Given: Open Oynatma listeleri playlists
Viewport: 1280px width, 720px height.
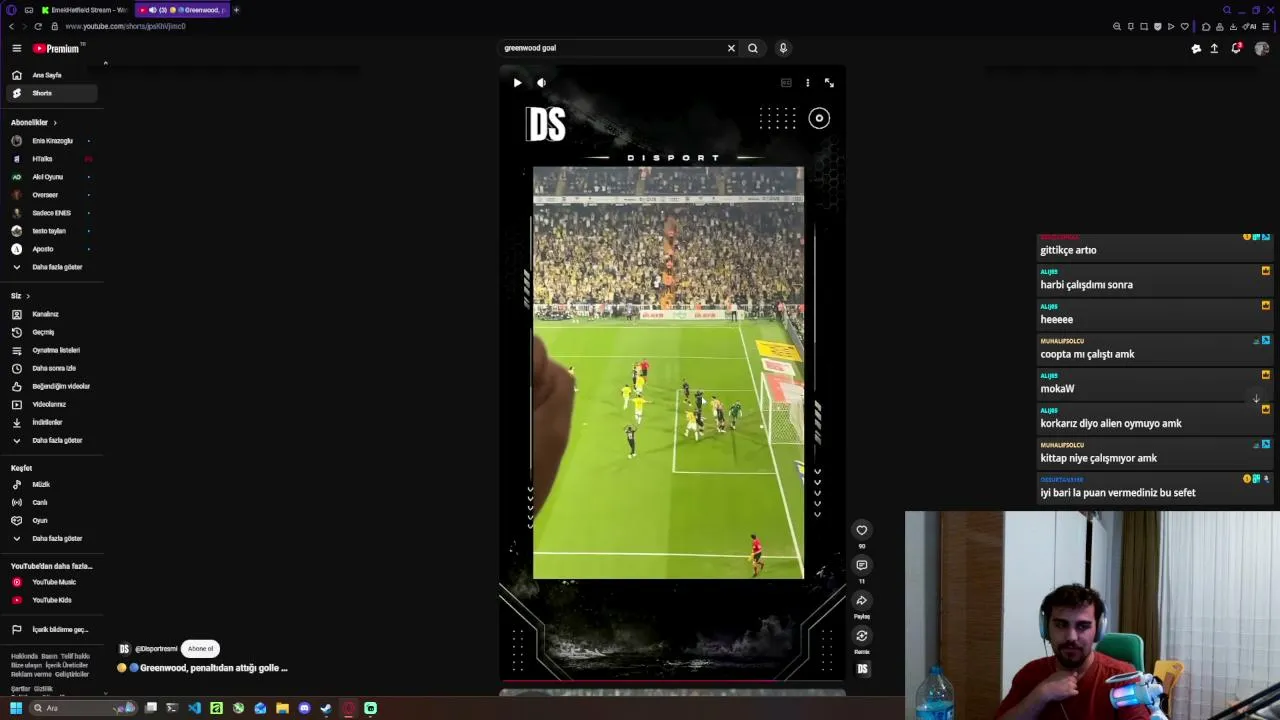Looking at the screenshot, I should (50, 350).
